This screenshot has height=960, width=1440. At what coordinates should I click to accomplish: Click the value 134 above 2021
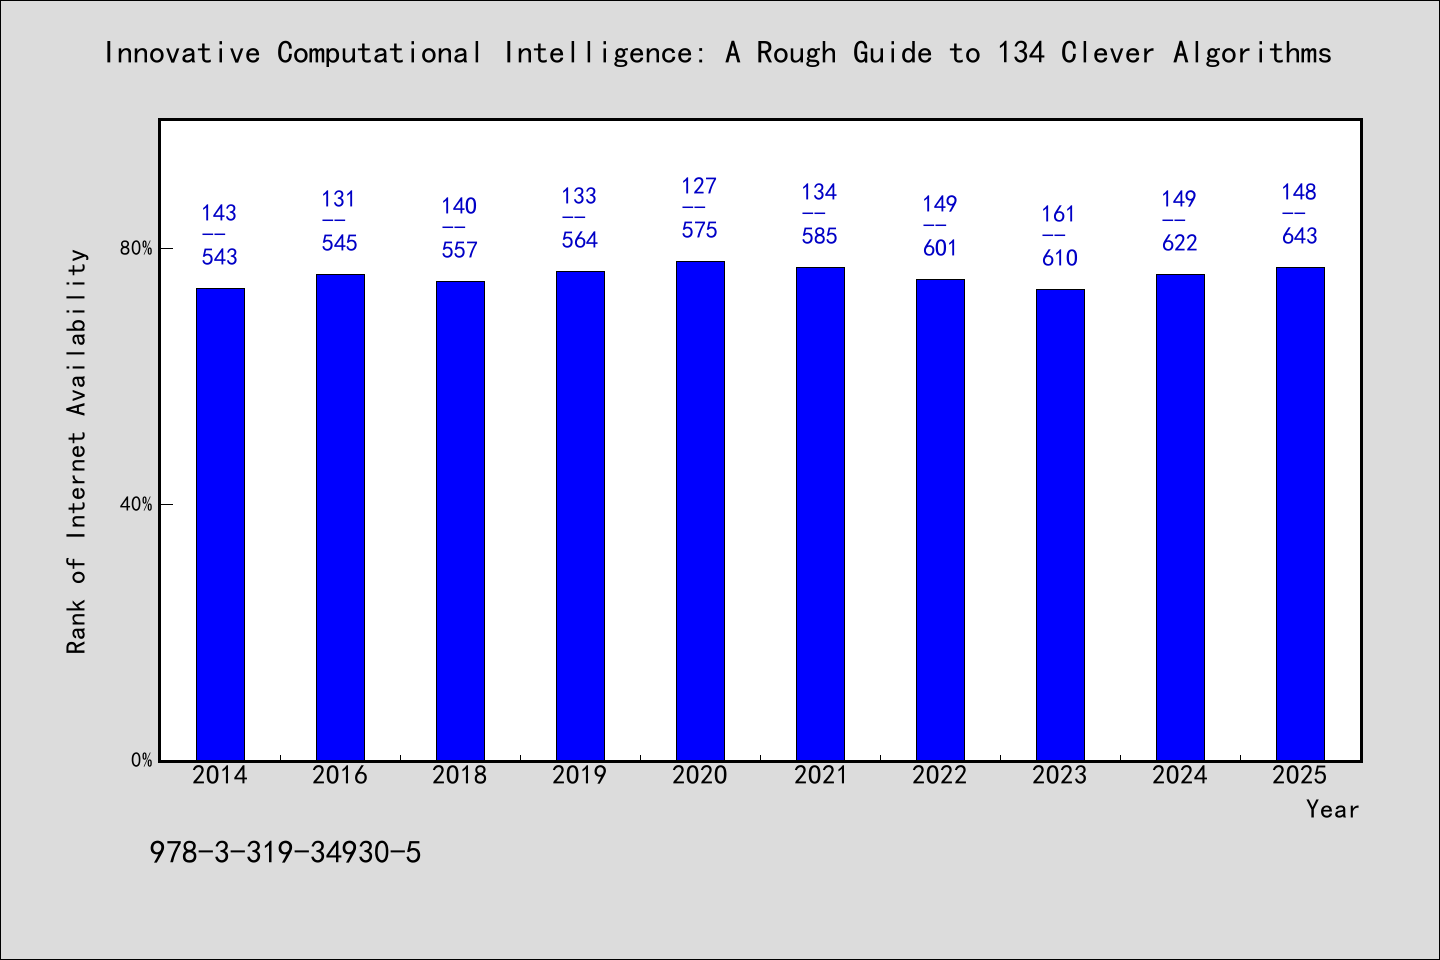pos(819,192)
